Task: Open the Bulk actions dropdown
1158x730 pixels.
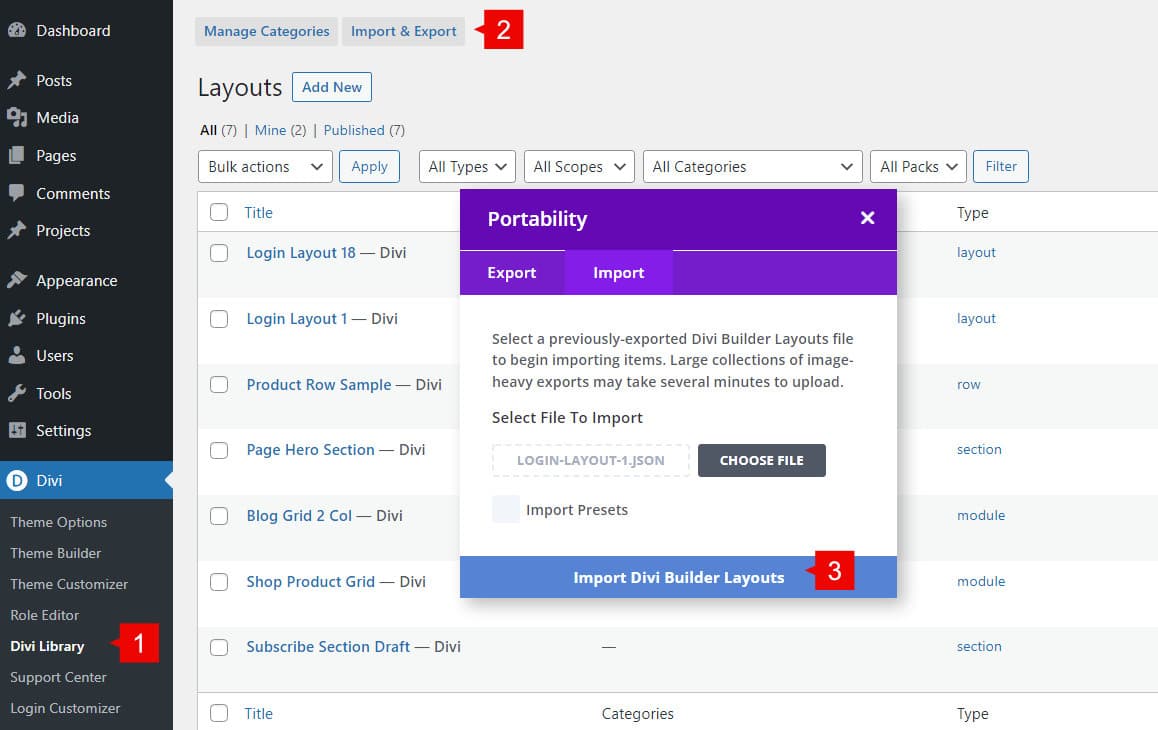Action: click(265, 167)
